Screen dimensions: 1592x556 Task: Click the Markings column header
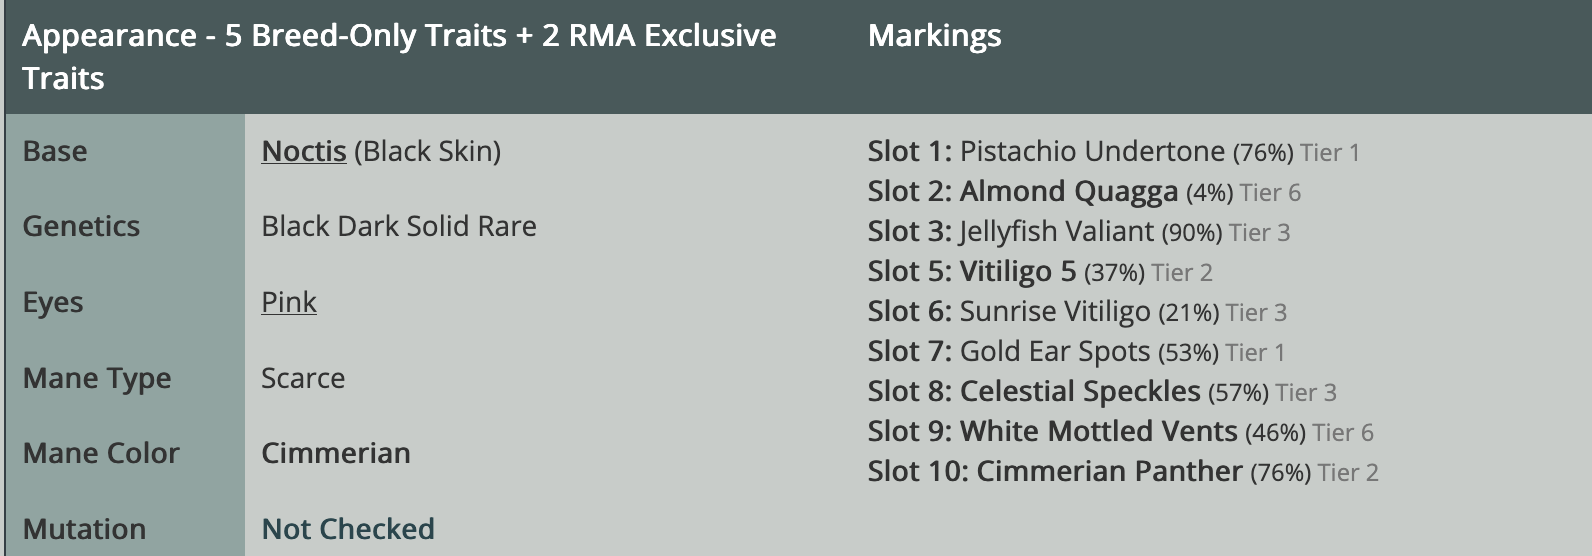pos(934,36)
